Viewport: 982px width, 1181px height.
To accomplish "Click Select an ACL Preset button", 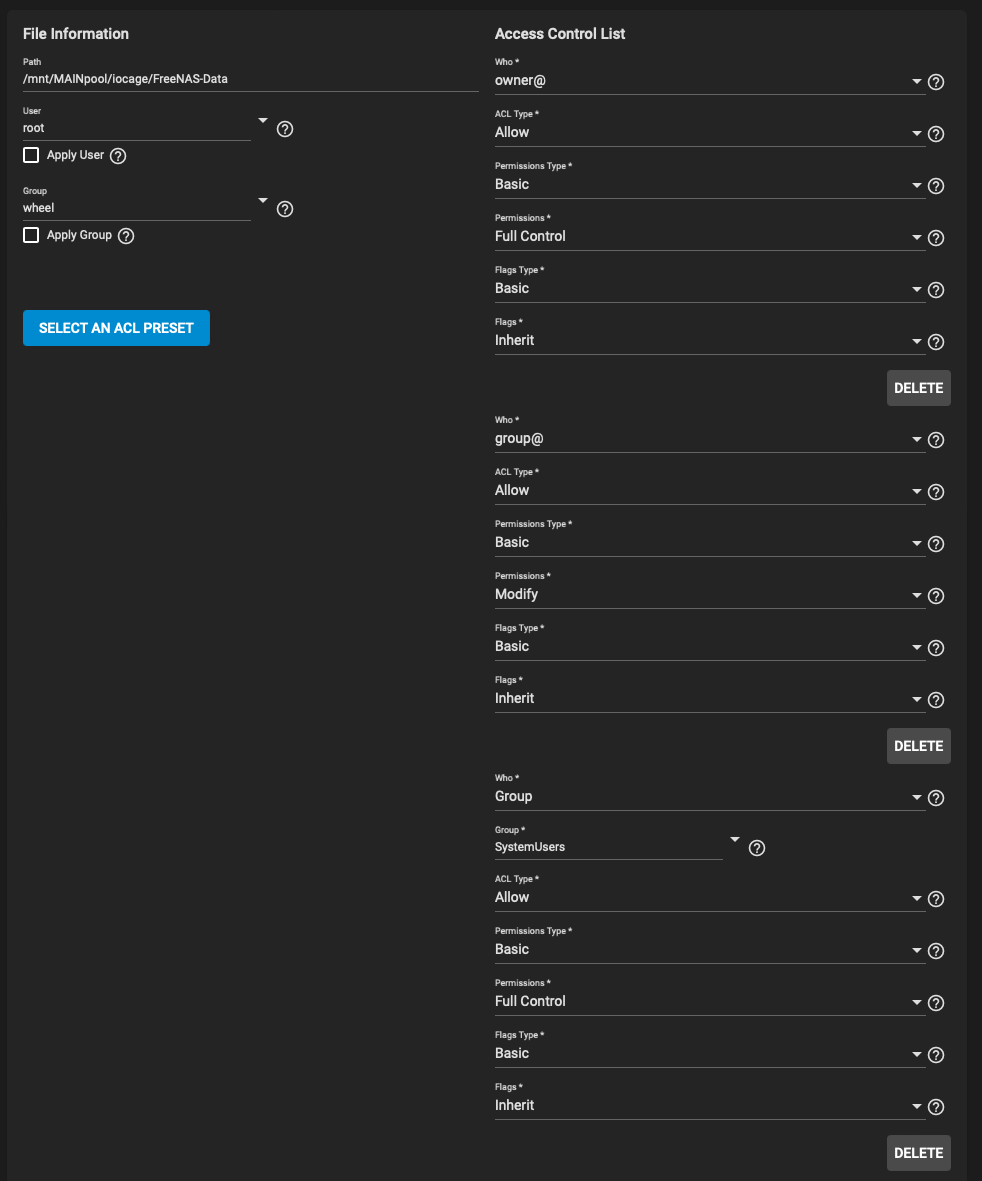I will coord(116,328).
